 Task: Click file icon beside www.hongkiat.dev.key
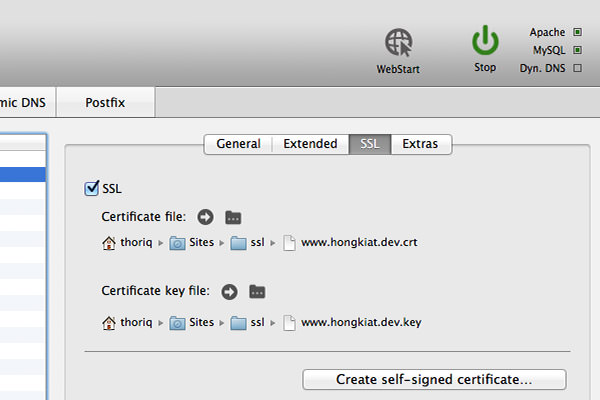pyautogui.click(x=289, y=323)
